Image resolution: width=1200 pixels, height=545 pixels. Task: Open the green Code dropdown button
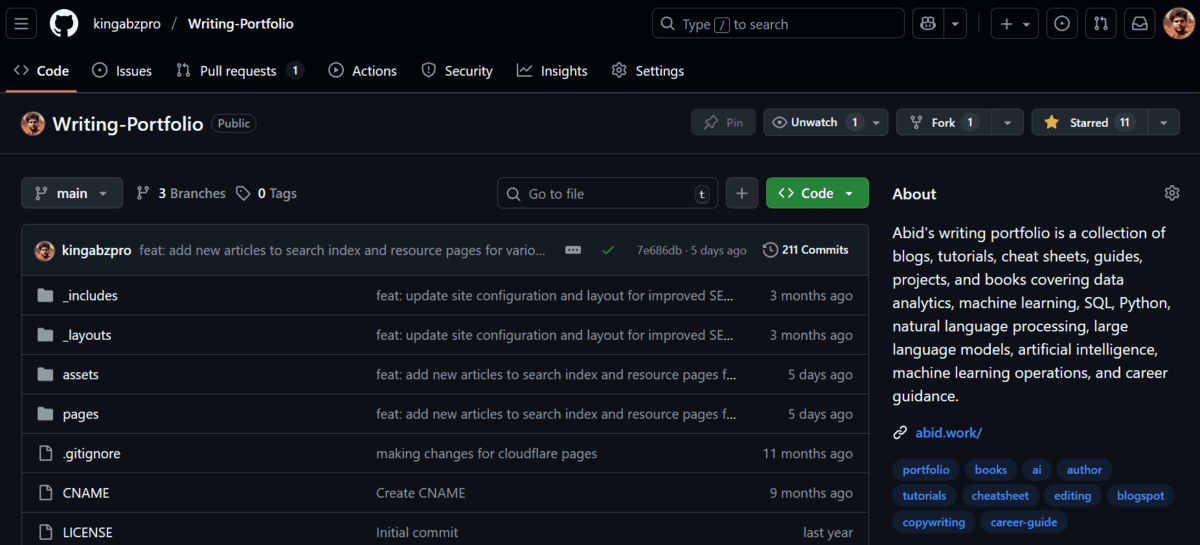(x=817, y=193)
